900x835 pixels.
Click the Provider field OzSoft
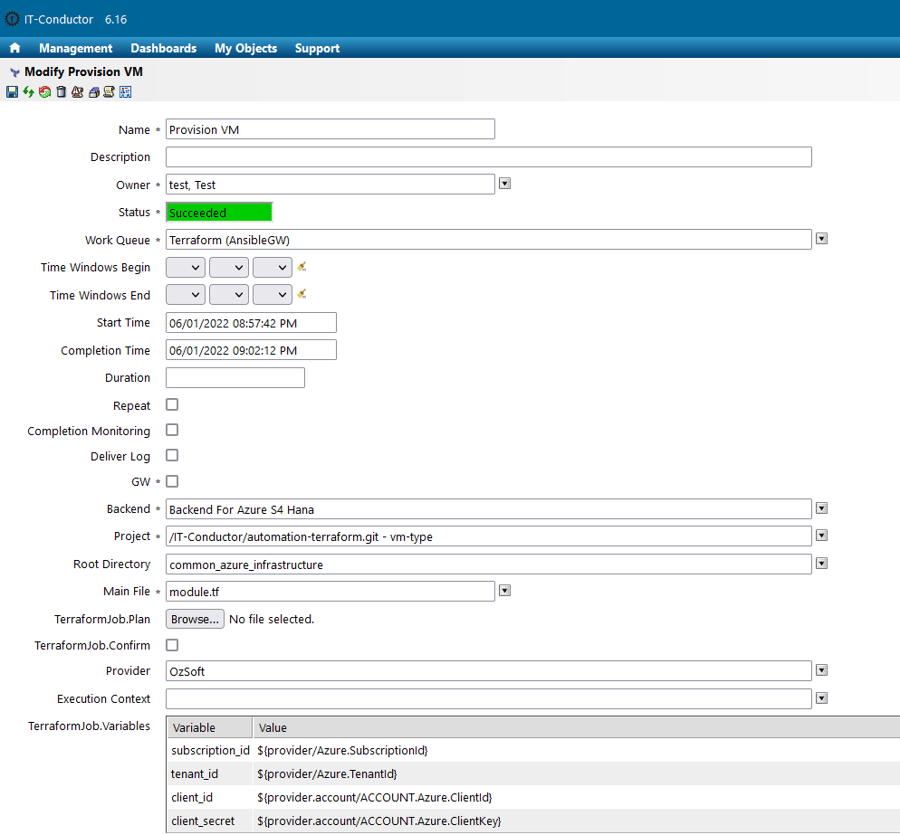(x=488, y=671)
